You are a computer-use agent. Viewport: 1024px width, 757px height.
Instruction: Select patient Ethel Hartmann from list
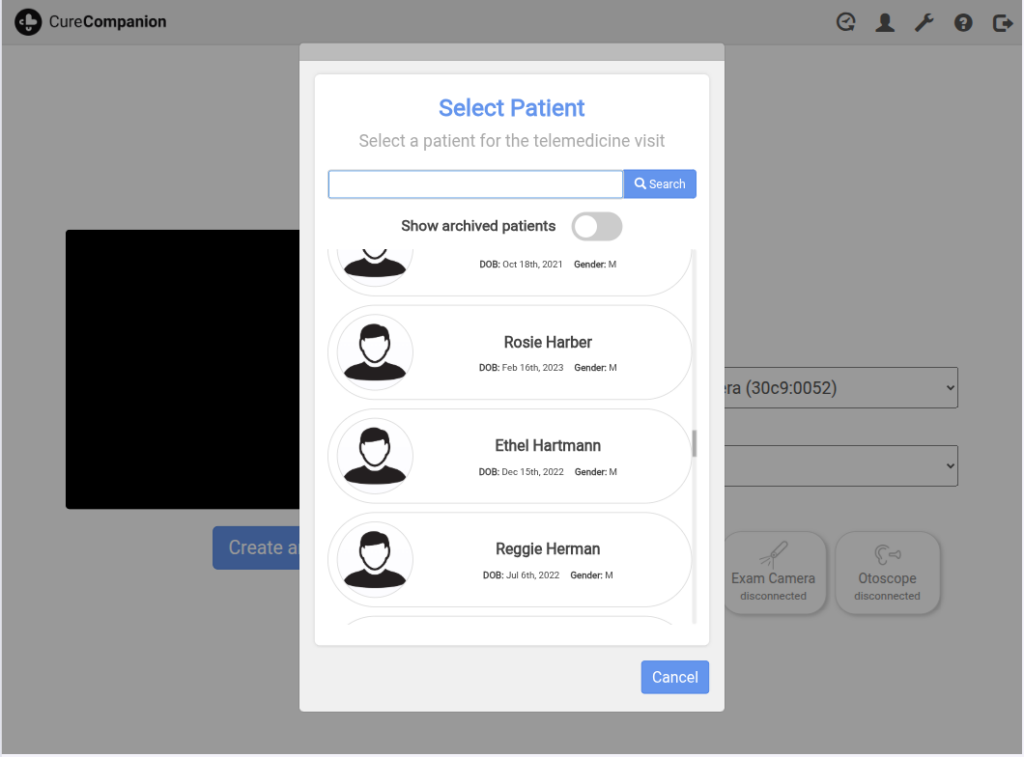click(547, 455)
